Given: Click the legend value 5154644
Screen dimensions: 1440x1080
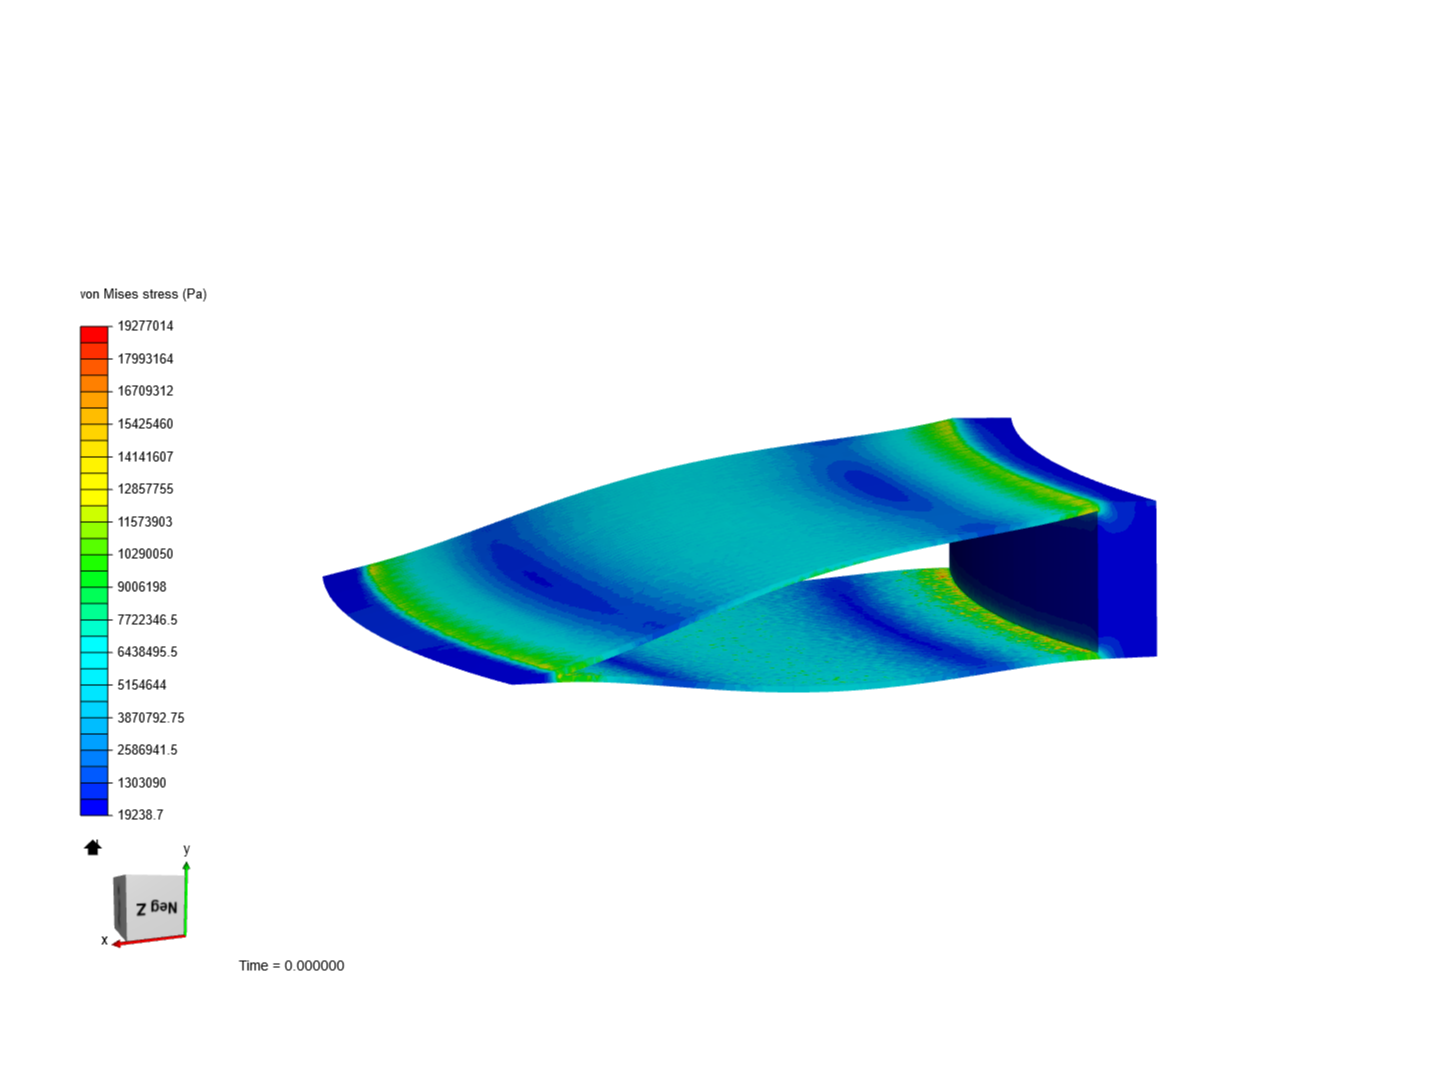Looking at the screenshot, I should point(142,685).
